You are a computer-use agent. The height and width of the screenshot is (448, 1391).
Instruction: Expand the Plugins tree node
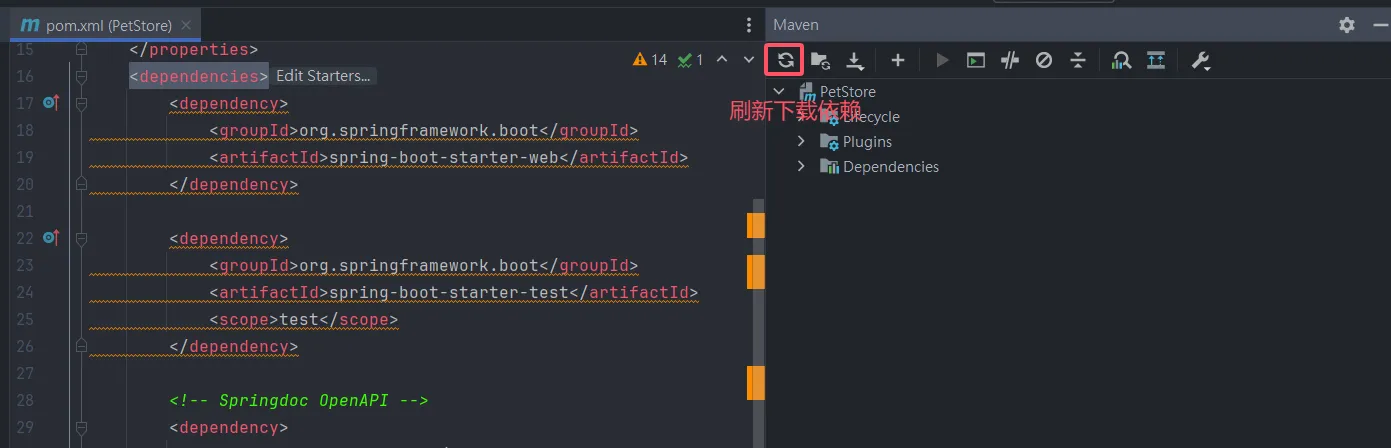(801, 141)
